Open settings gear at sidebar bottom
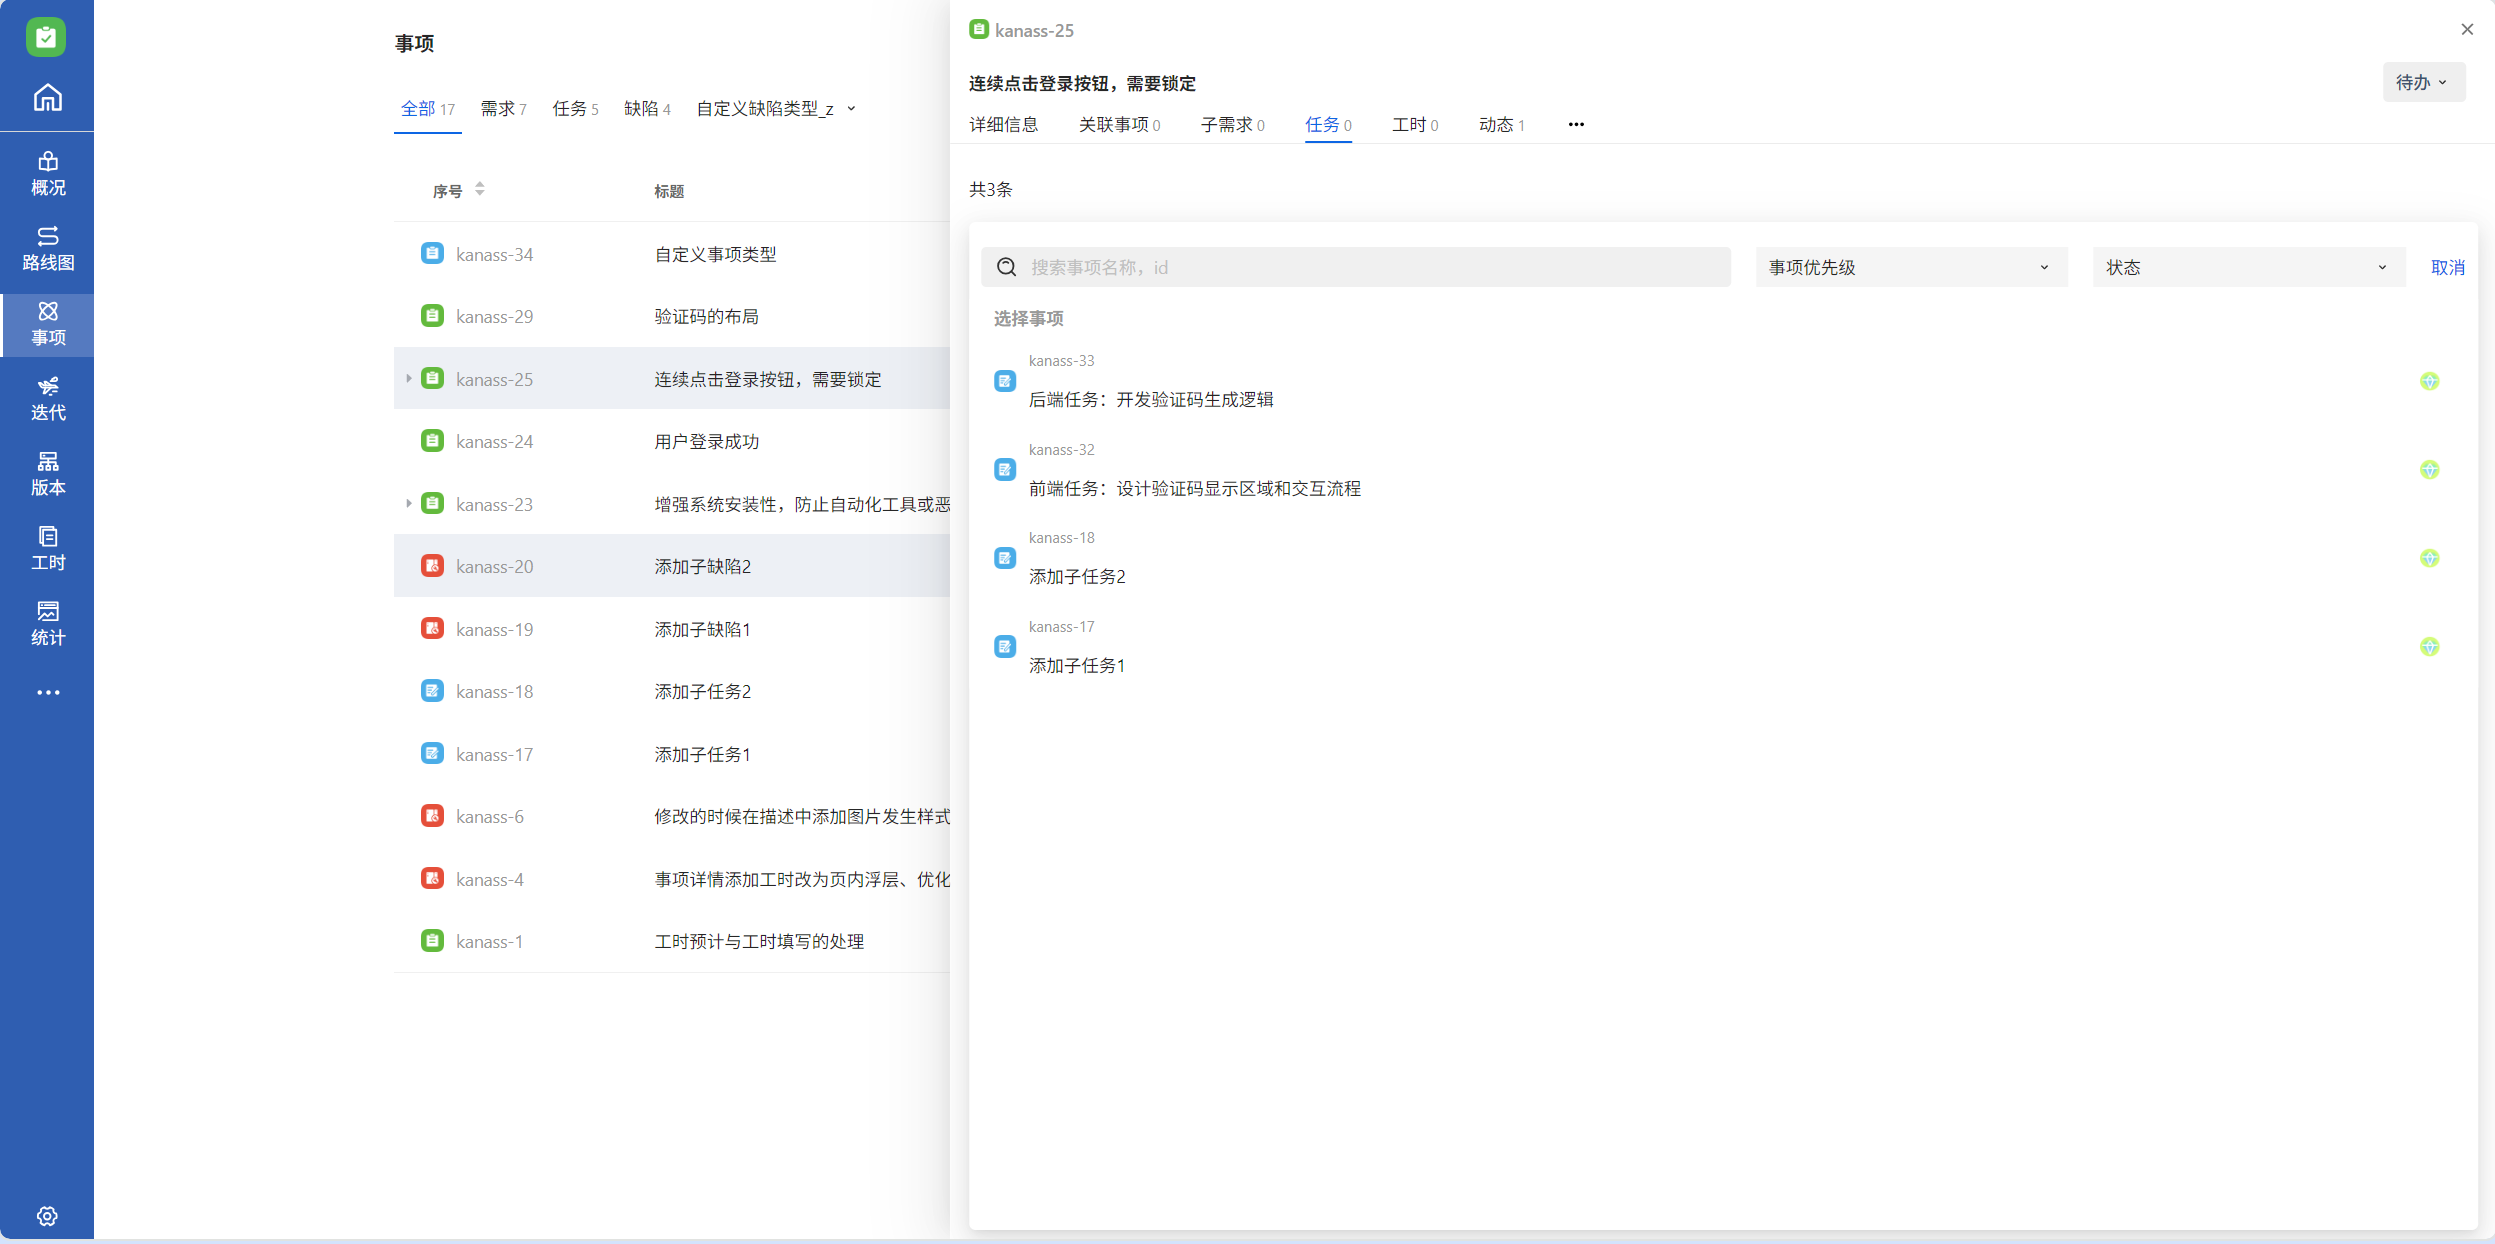 click(x=47, y=1216)
